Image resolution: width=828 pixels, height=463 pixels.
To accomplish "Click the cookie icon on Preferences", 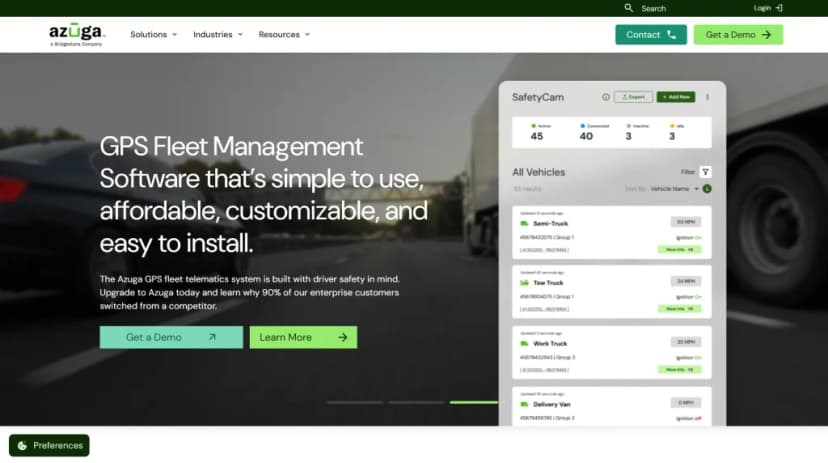I will (22, 446).
